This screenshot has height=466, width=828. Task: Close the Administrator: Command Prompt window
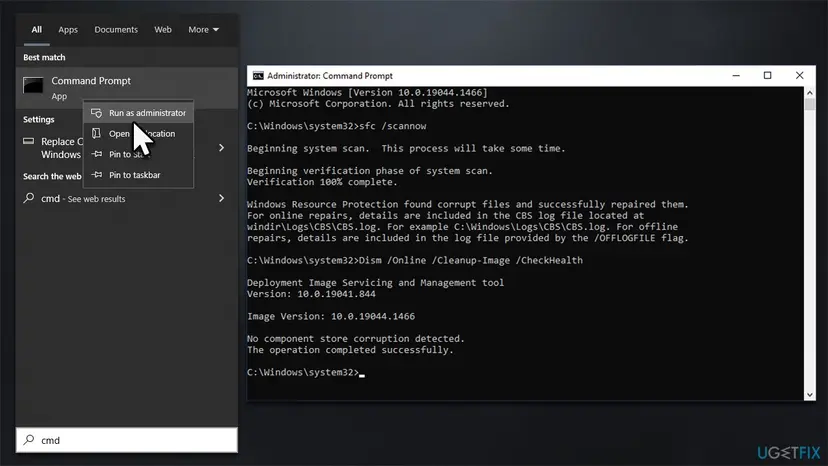click(799, 76)
